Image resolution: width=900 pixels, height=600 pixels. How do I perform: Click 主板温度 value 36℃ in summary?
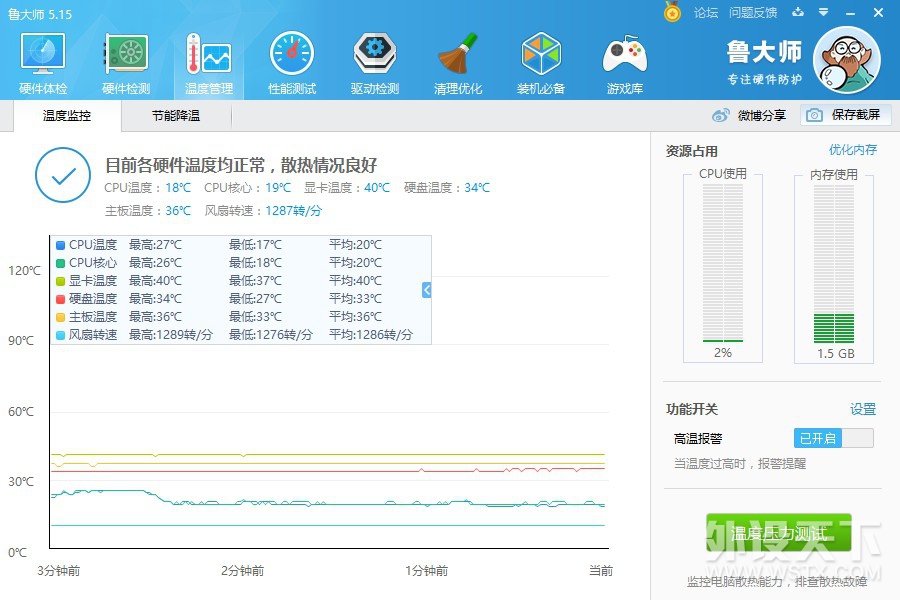point(178,211)
